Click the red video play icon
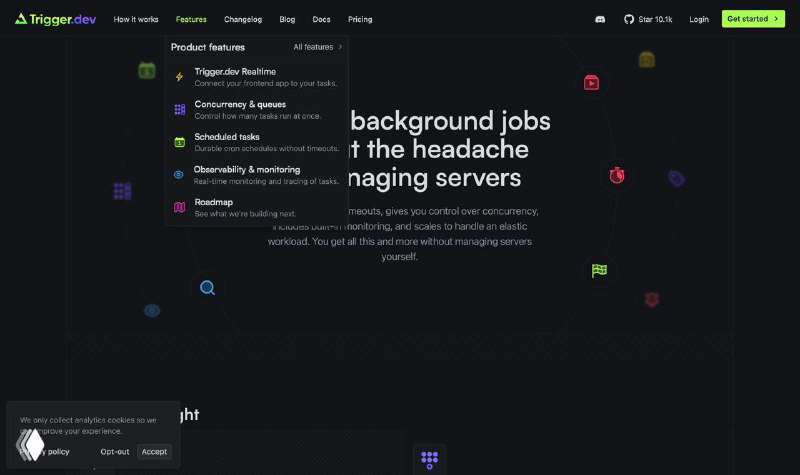The image size is (800, 475). click(x=591, y=82)
